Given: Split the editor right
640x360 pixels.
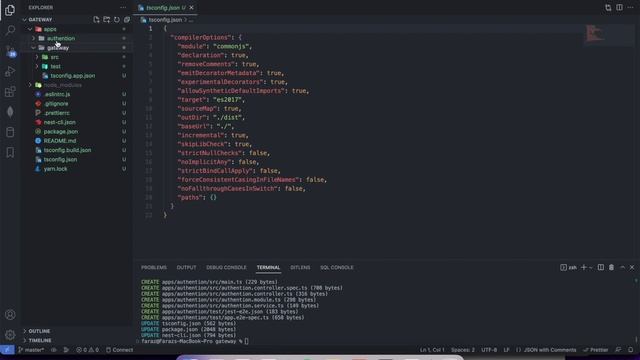Looking at the screenshot, I should 619,7.
